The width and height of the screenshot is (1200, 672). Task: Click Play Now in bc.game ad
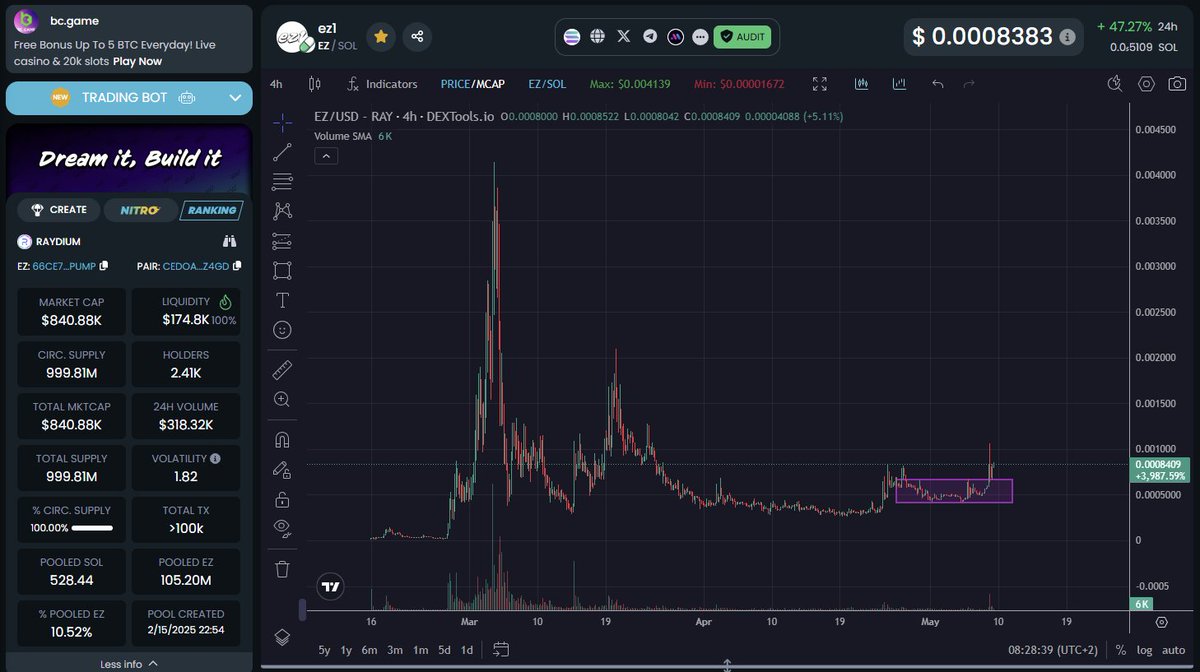[138, 61]
